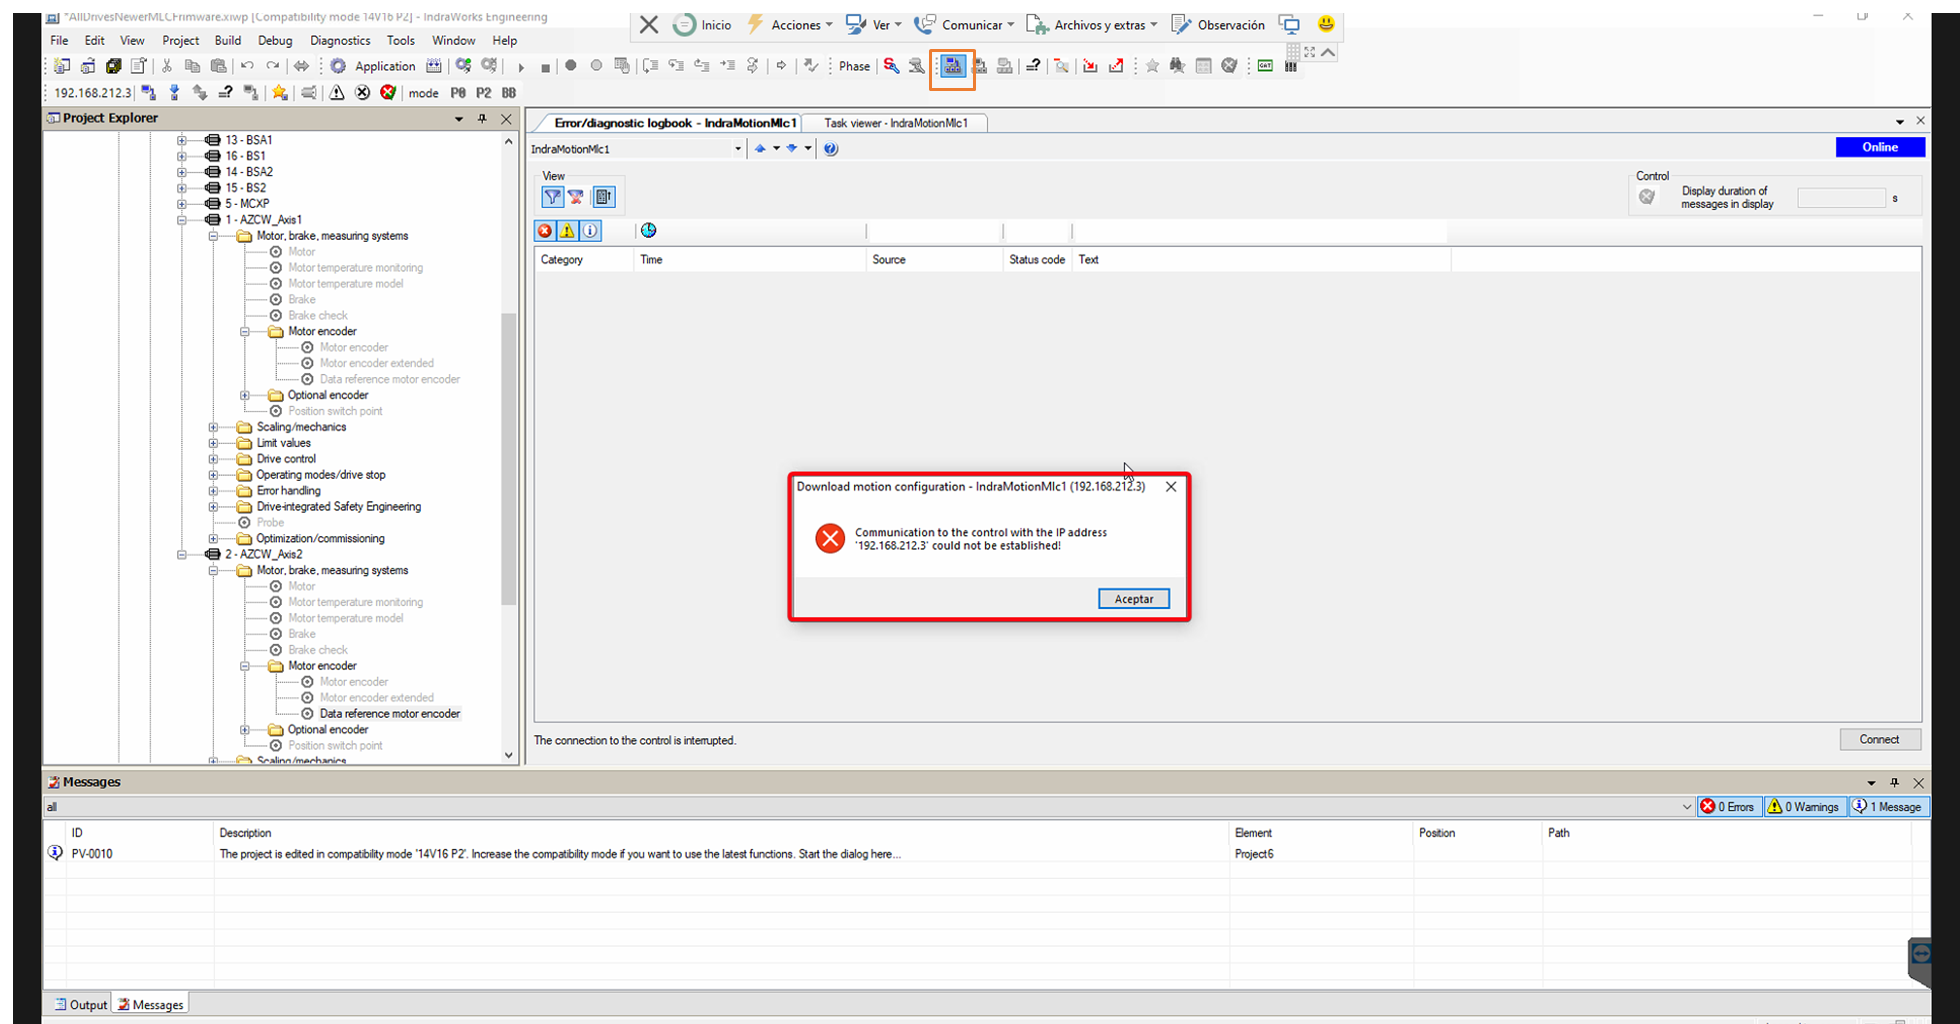
Task: Select Drive-integrated Safety Engineering folder
Action: click(338, 507)
